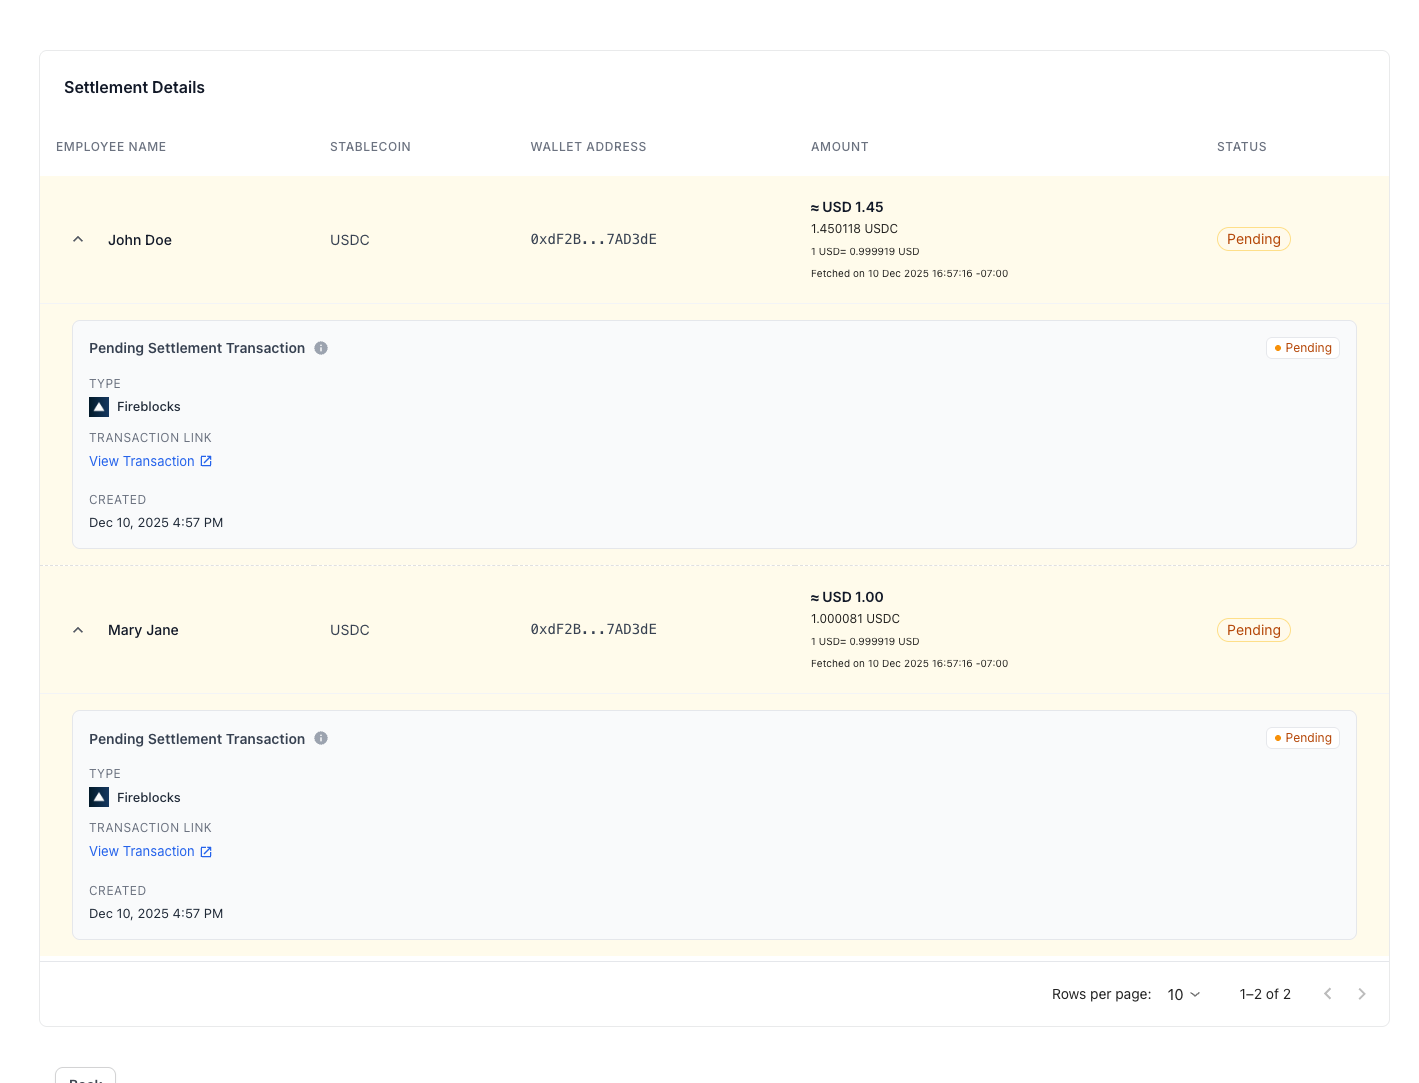Click John Doe's wallet address 0xdF2B...7AD3dE
The width and height of the screenshot is (1419, 1083).
[x=594, y=239]
